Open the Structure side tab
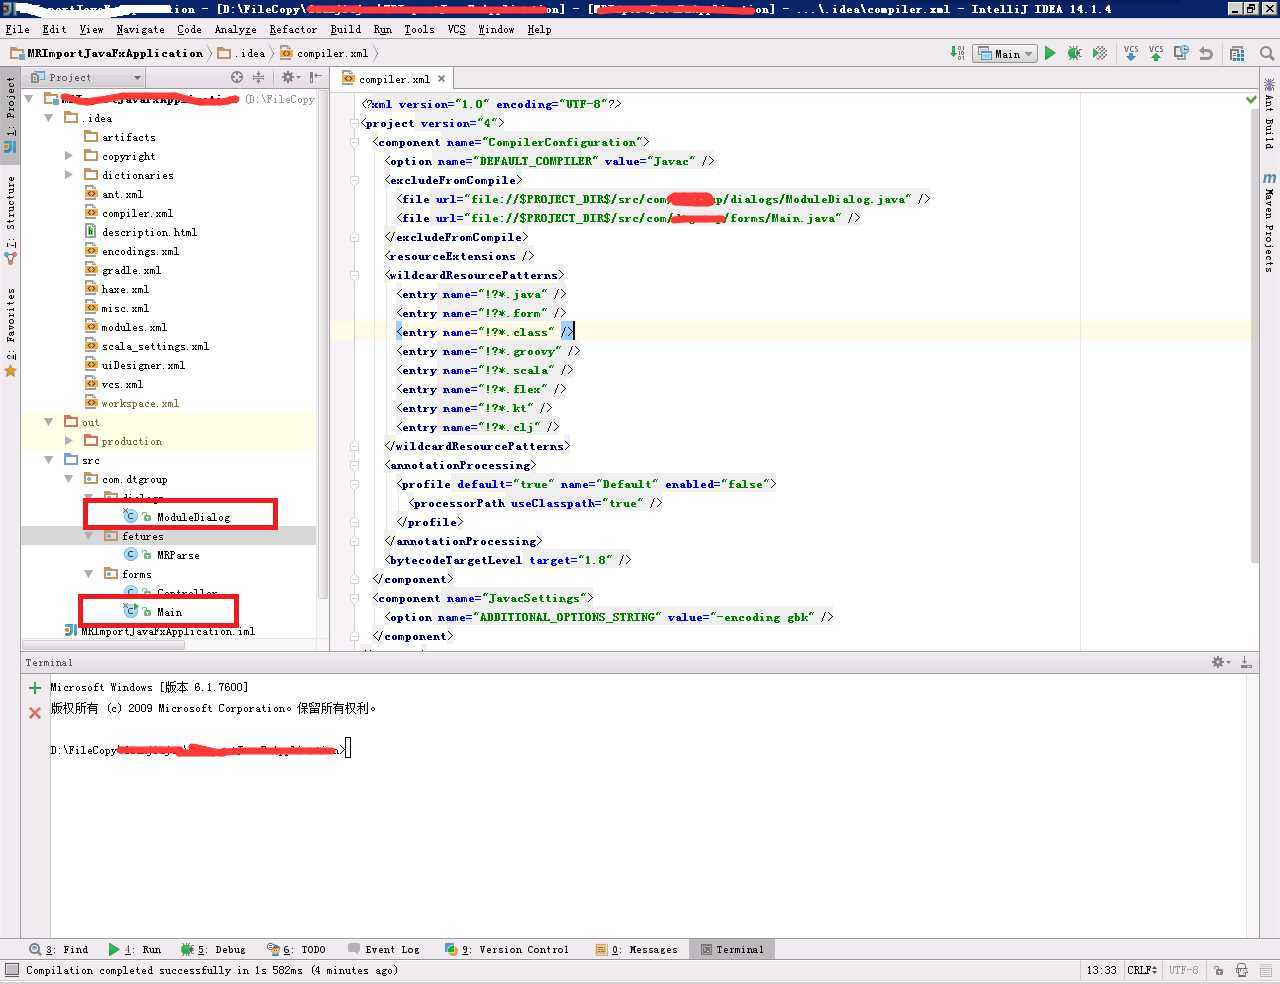1280x984 pixels. (x=10, y=219)
